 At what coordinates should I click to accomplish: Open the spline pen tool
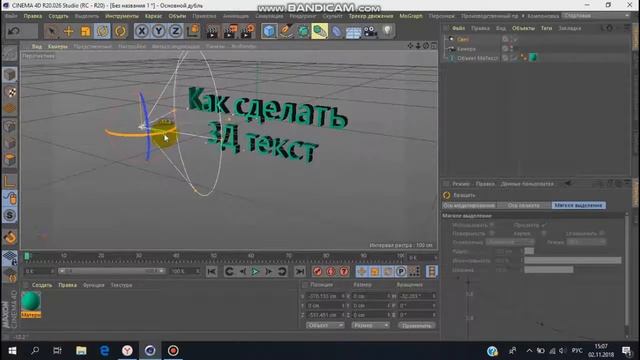point(286,31)
